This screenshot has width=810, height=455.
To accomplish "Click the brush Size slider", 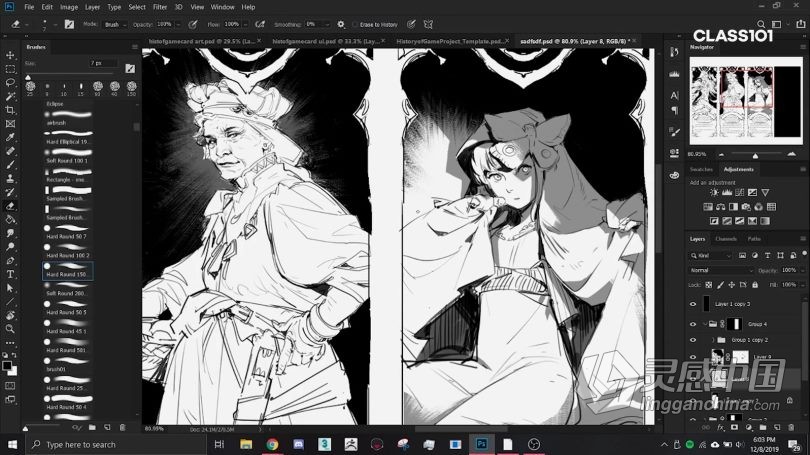I will point(70,76).
